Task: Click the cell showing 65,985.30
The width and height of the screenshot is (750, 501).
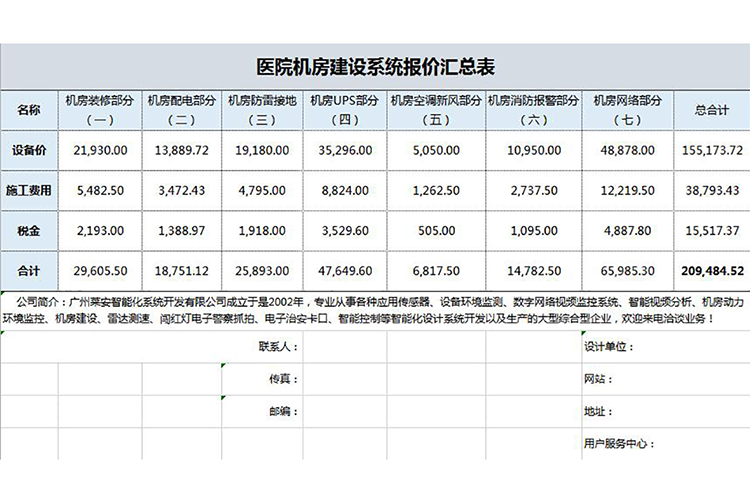Action: pos(626,270)
